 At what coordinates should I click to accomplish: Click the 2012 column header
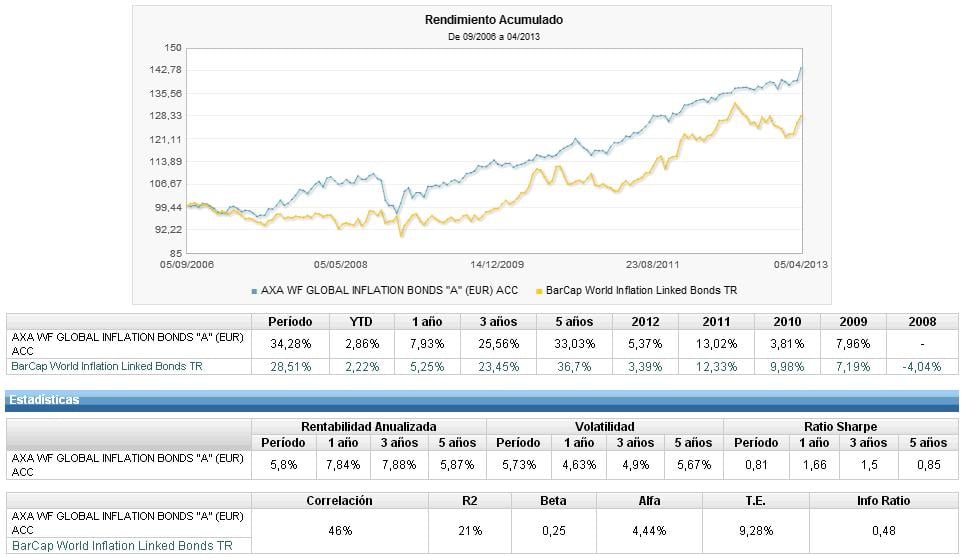tap(646, 322)
